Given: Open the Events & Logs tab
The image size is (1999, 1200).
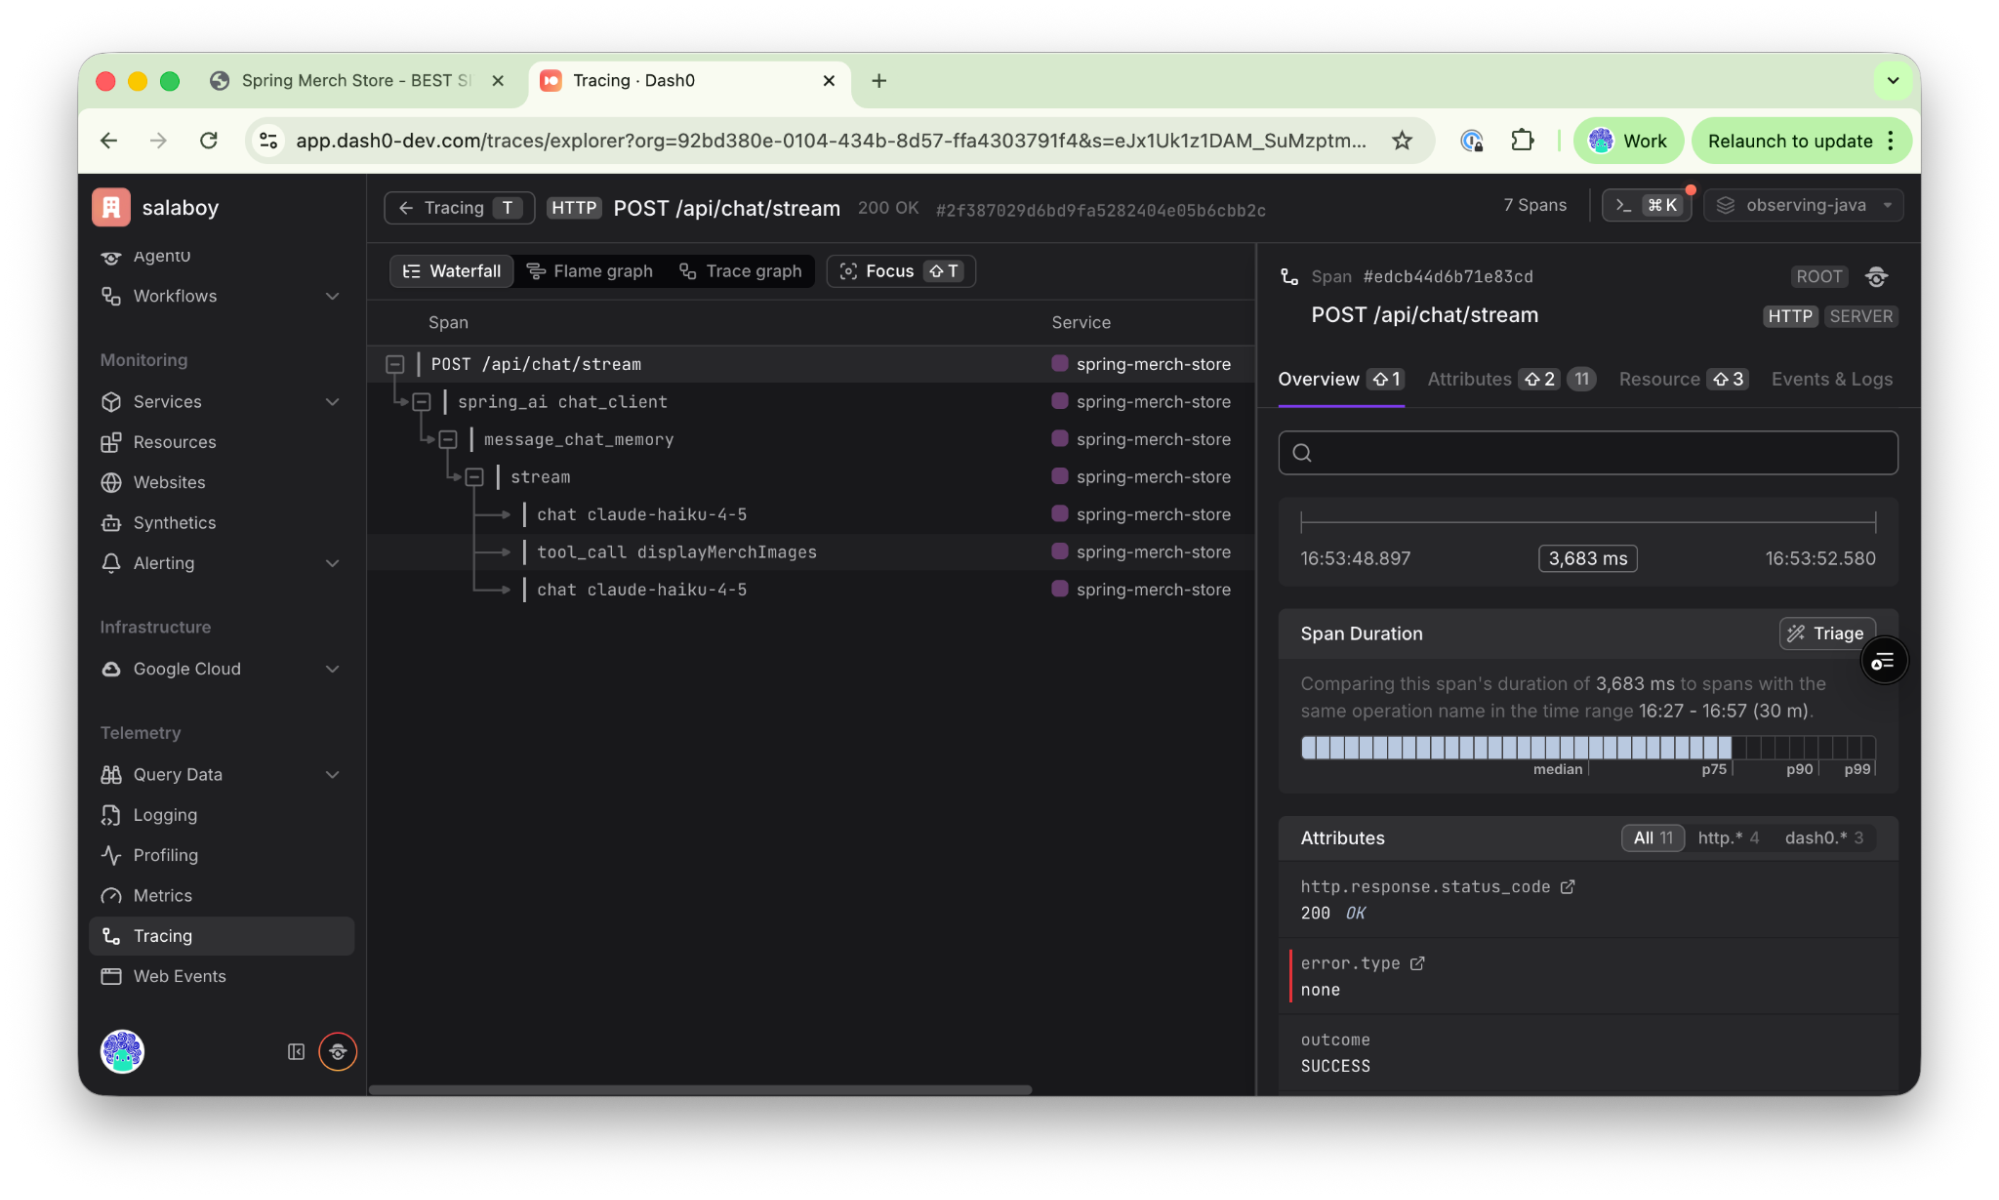Looking at the screenshot, I should click(1831, 379).
